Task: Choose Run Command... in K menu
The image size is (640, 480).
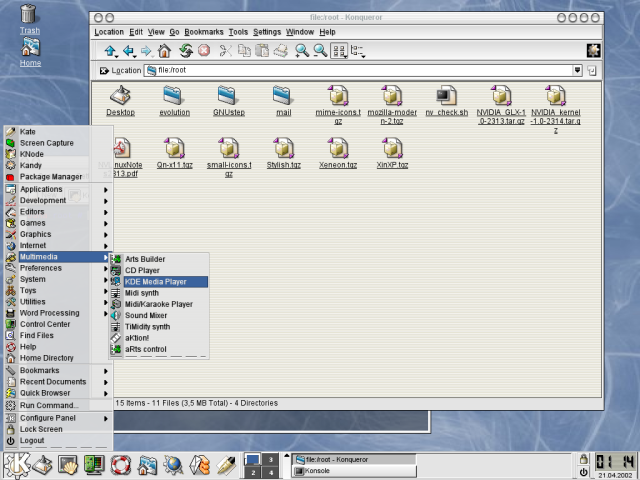Action: pos(58,405)
